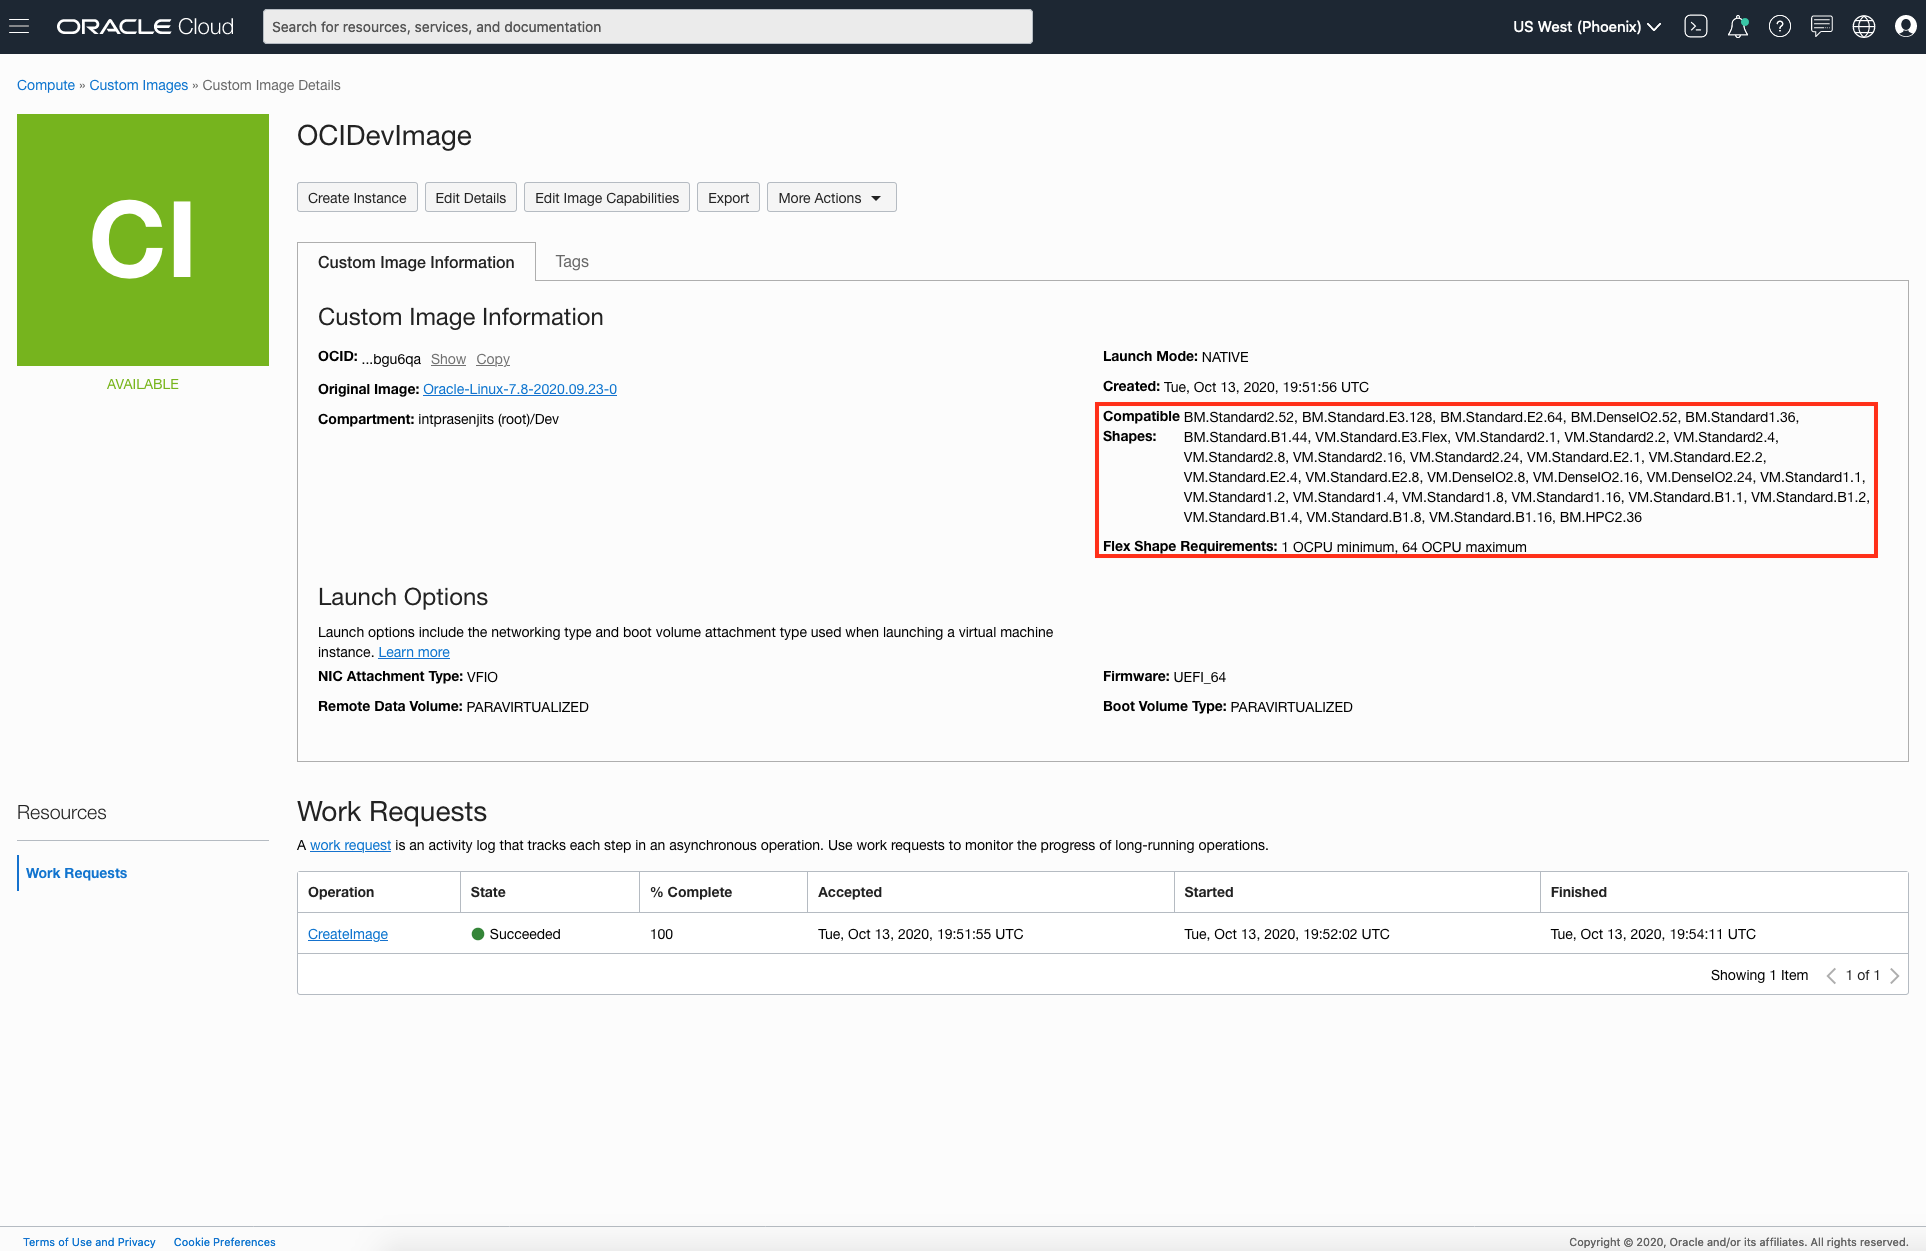Launch Cloud Shell from the header
Screen dimensions: 1926x1251
click(1696, 27)
